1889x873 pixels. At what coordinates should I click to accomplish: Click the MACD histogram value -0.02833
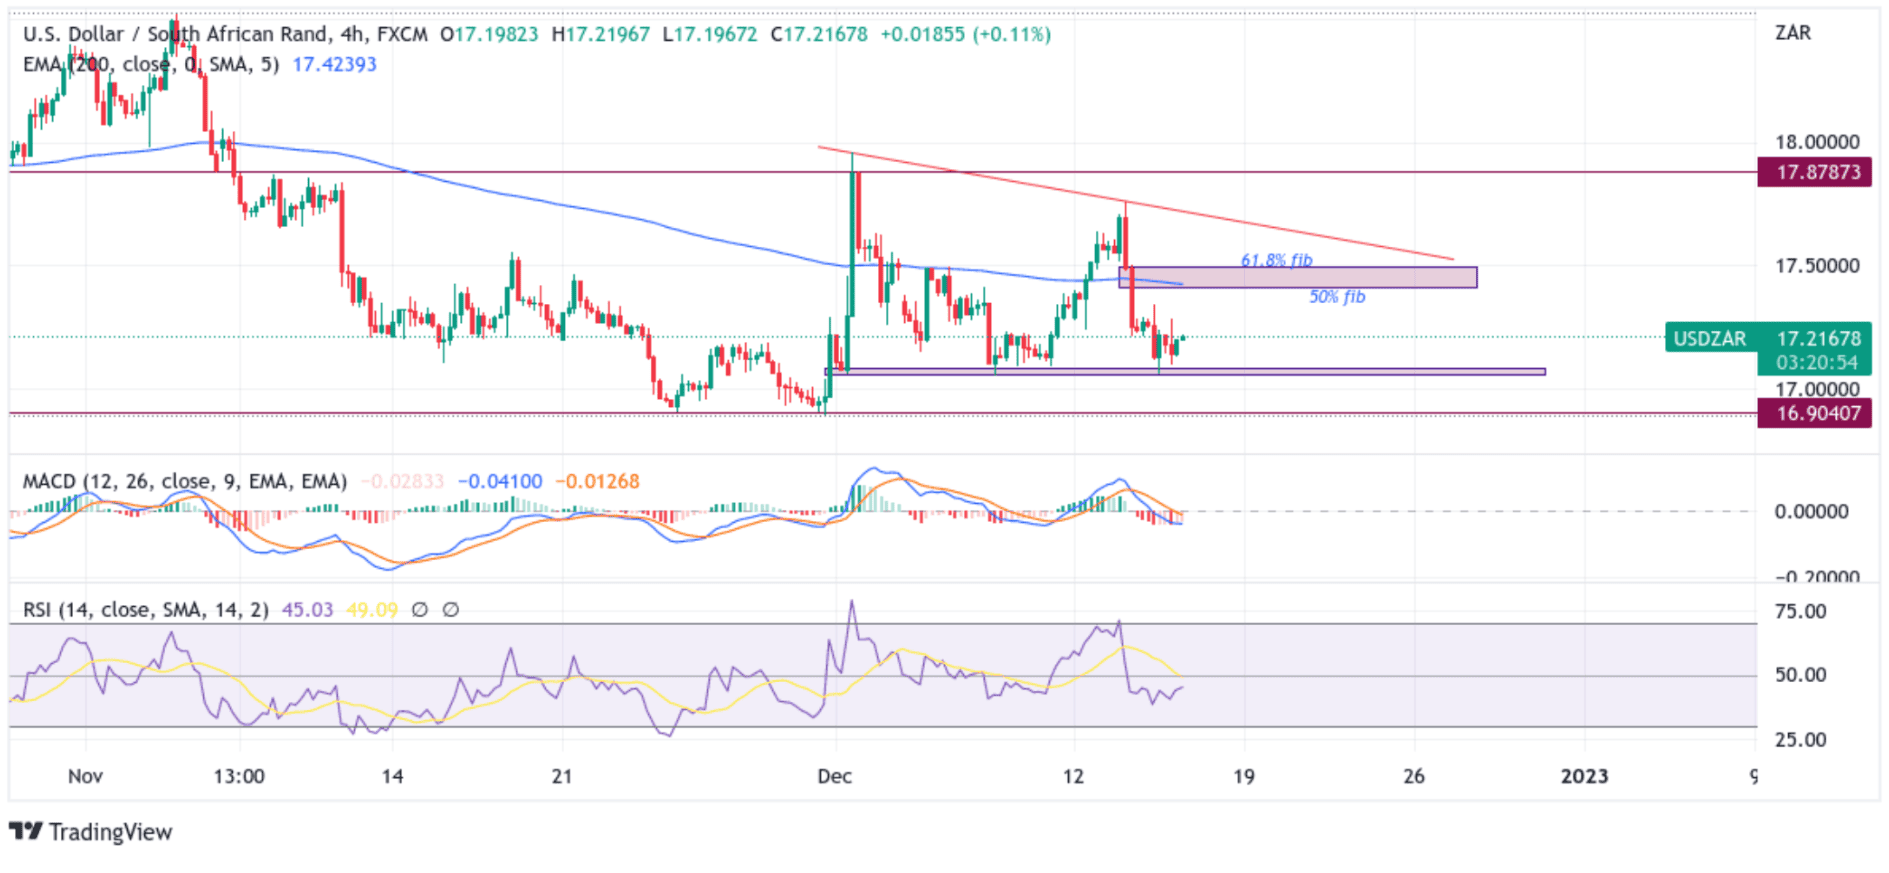pos(402,481)
